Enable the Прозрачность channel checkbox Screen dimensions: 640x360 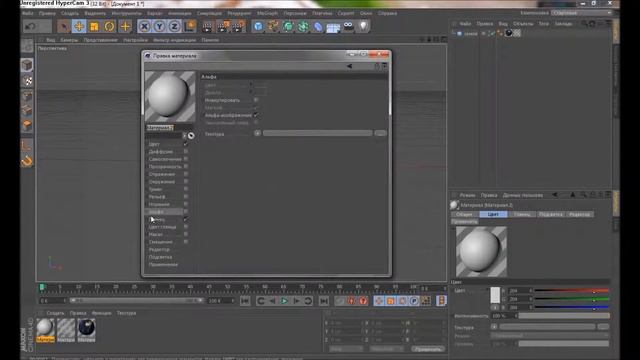(186, 167)
